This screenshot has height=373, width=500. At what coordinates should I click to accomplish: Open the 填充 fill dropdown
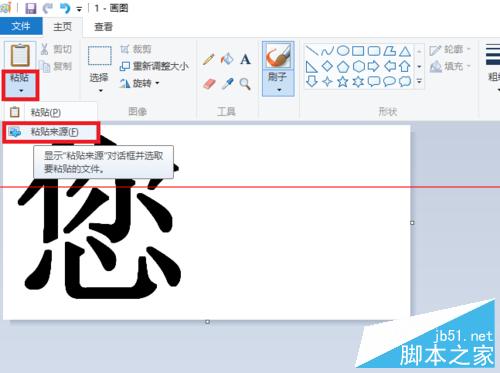click(450, 66)
